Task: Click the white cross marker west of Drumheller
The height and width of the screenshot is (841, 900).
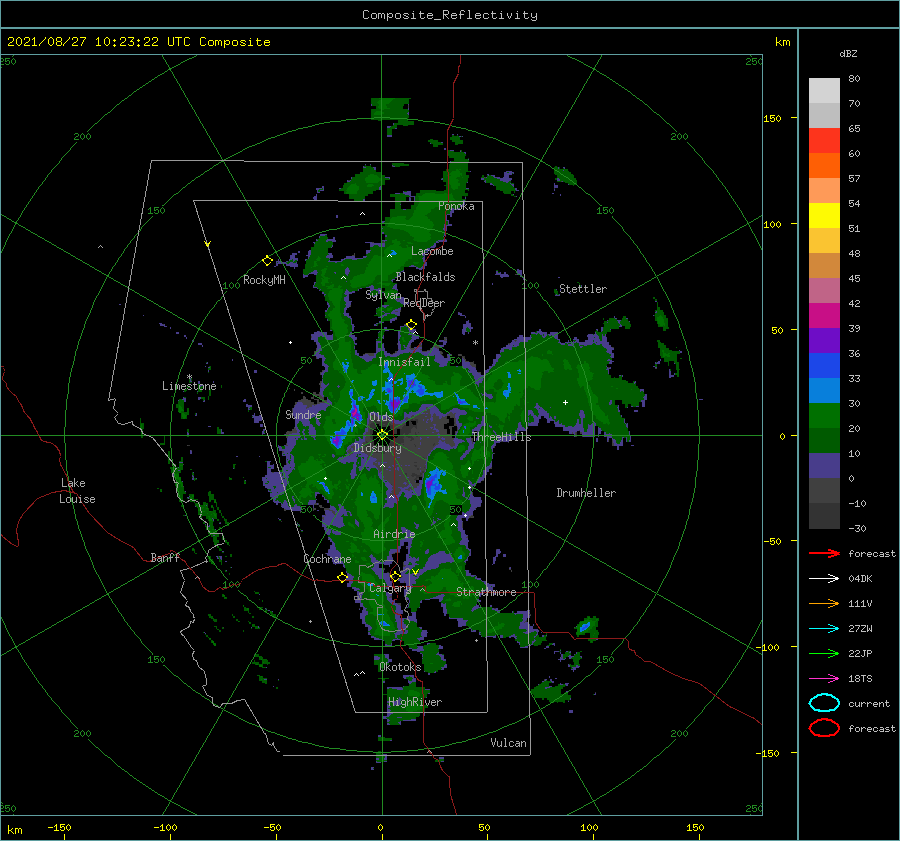Action: [565, 402]
